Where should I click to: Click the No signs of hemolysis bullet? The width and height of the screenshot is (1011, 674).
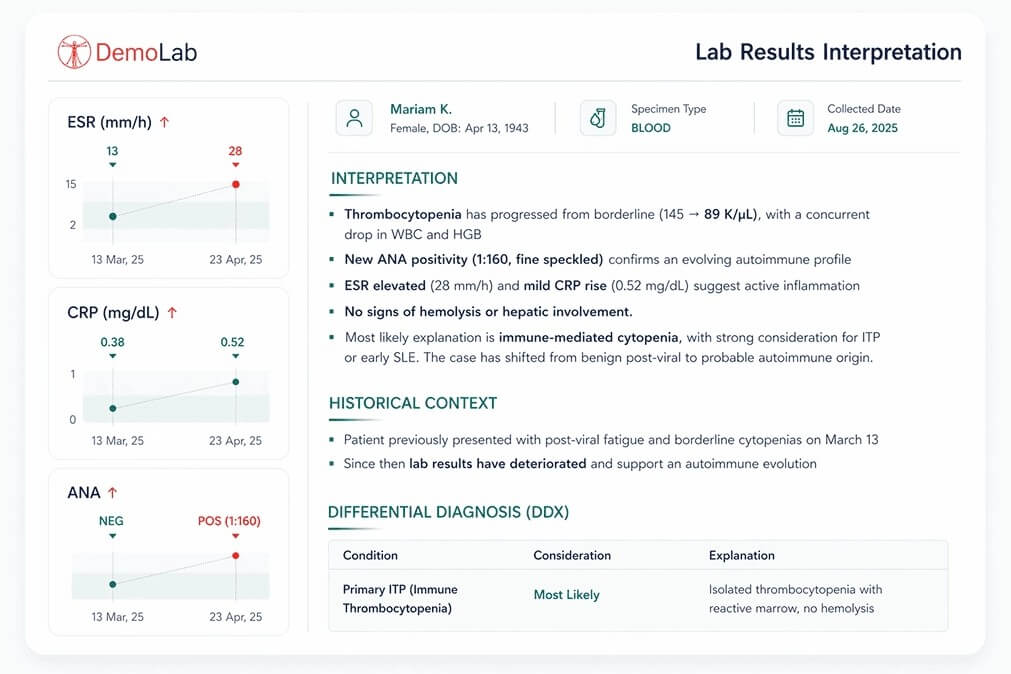pyautogui.click(x=488, y=312)
